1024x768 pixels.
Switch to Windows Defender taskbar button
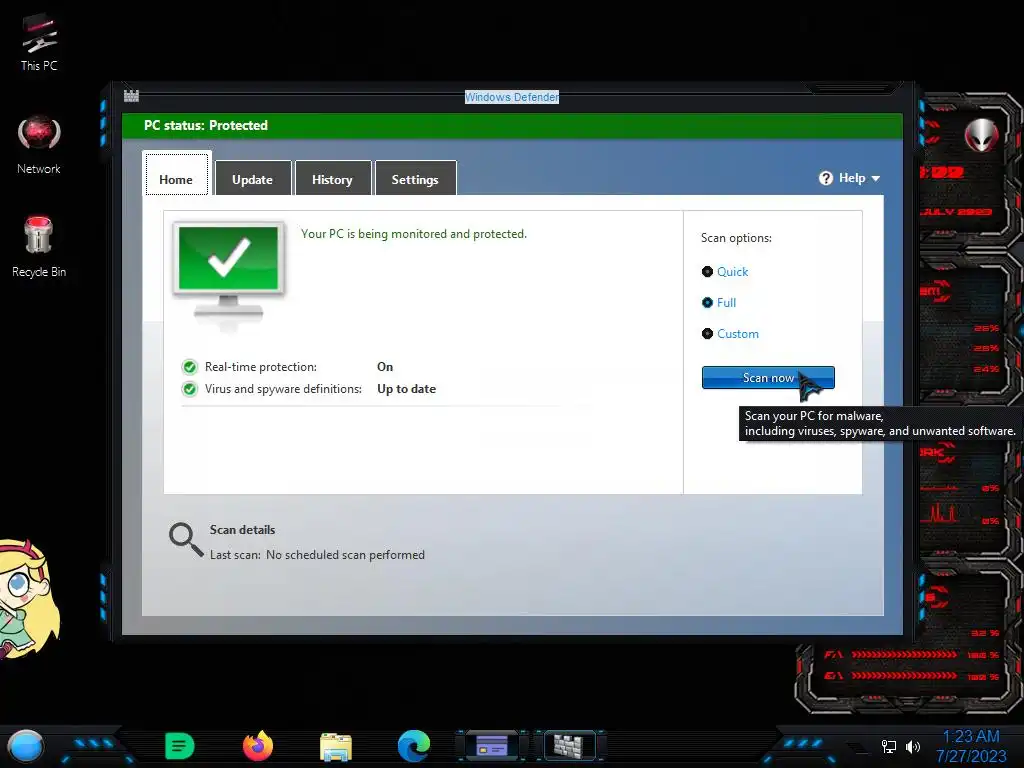click(x=569, y=746)
